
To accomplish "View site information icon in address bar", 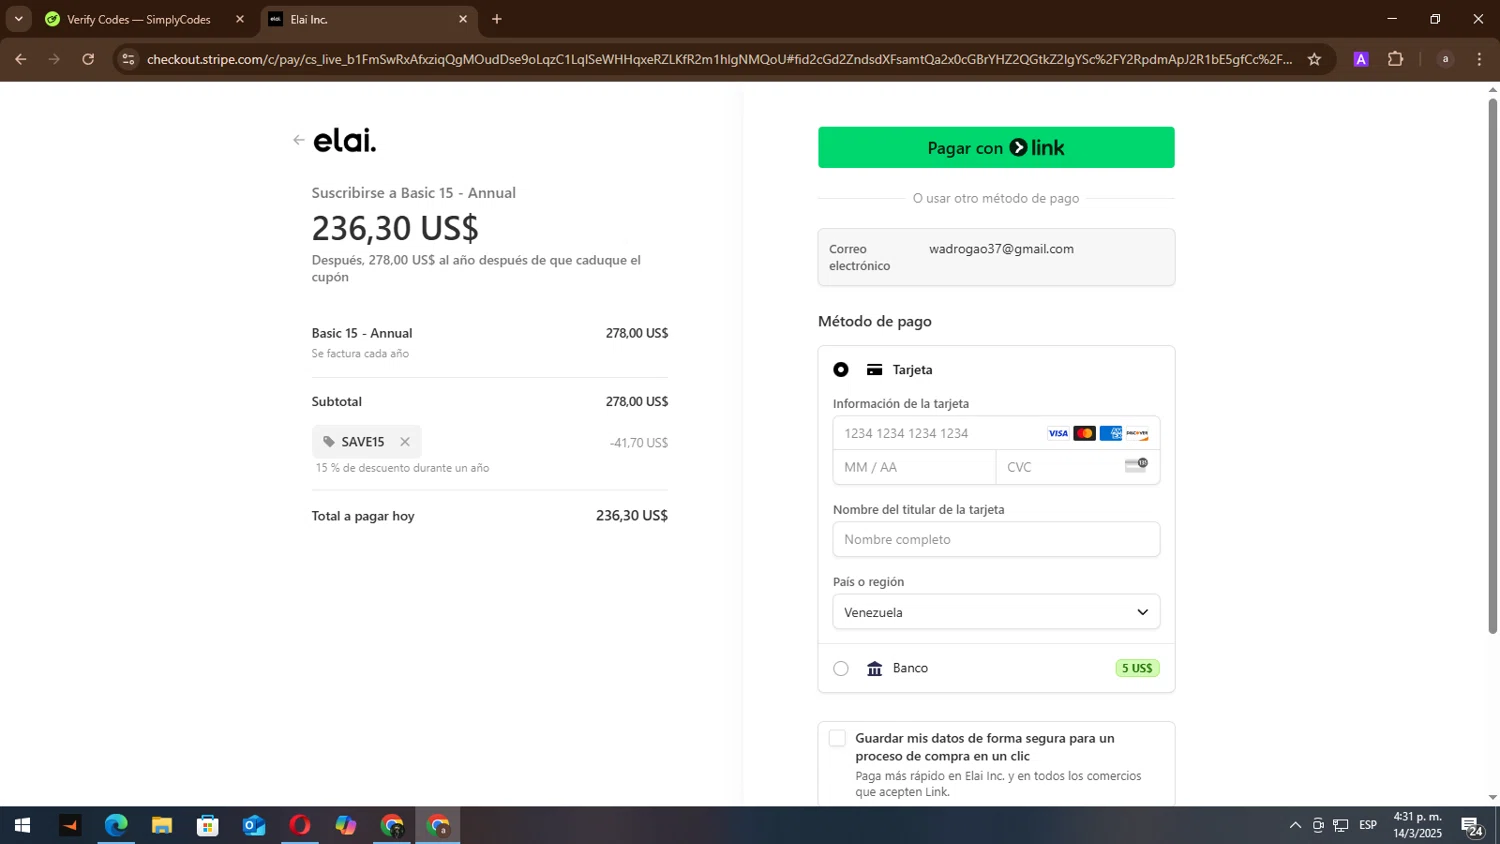I will coord(128,59).
